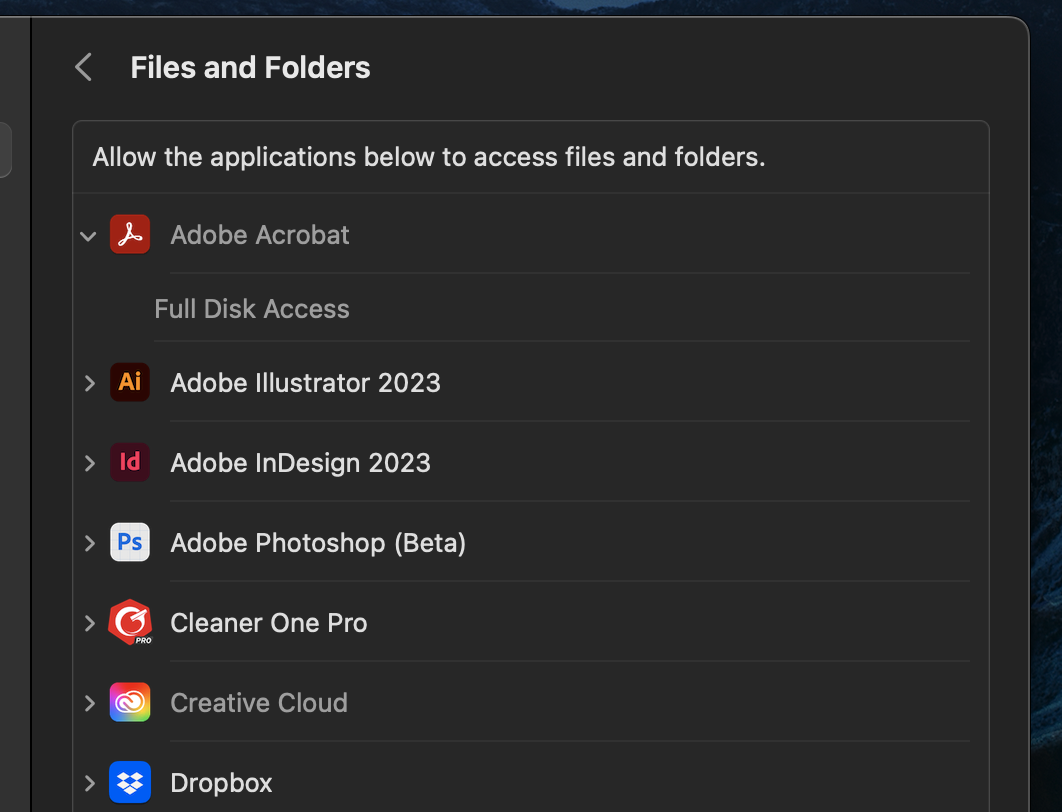Click the Adobe InDesign 2023 icon
Viewport: 1062px width, 812px height.
point(130,462)
